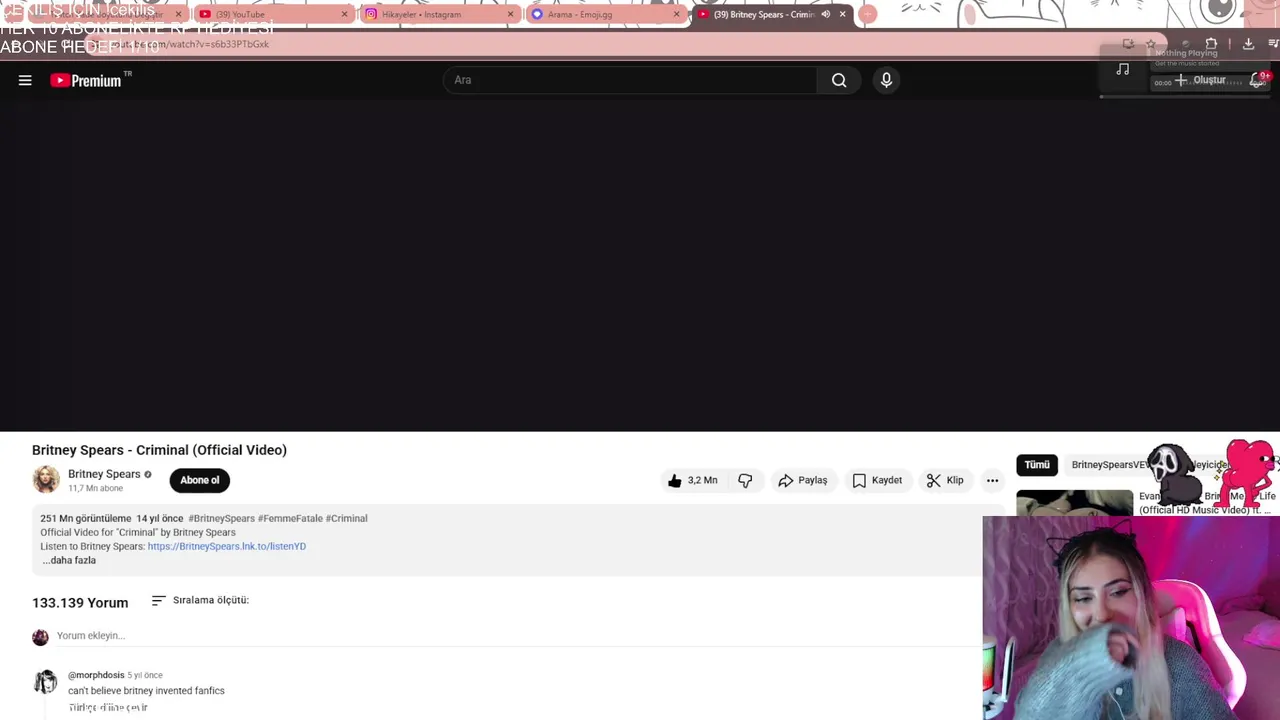The width and height of the screenshot is (1280, 720).
Task: Open the music note player widget
Action: point(1123,69)
